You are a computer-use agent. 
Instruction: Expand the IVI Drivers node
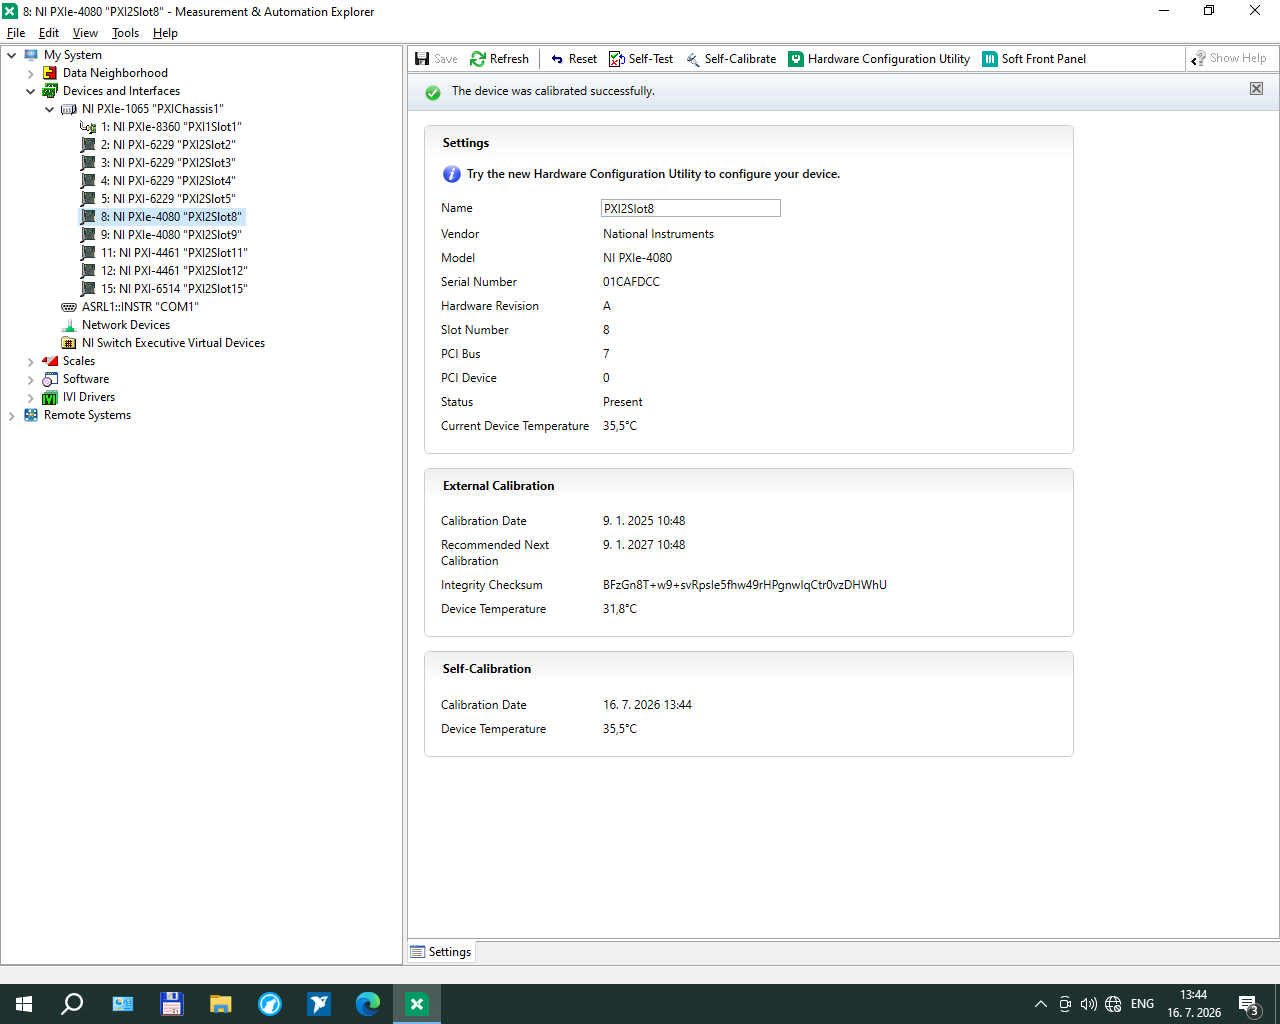[x=31, y=397]
